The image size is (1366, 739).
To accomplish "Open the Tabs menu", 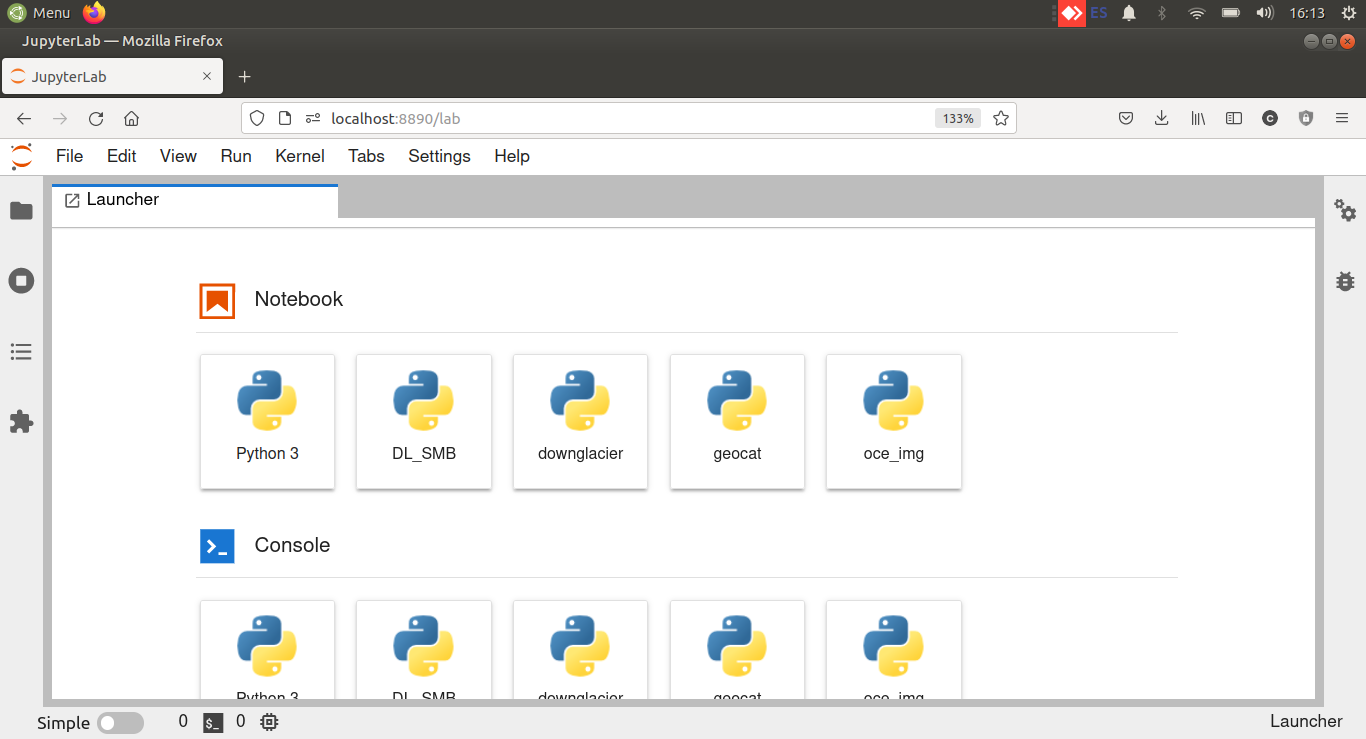I will point(366,156).
